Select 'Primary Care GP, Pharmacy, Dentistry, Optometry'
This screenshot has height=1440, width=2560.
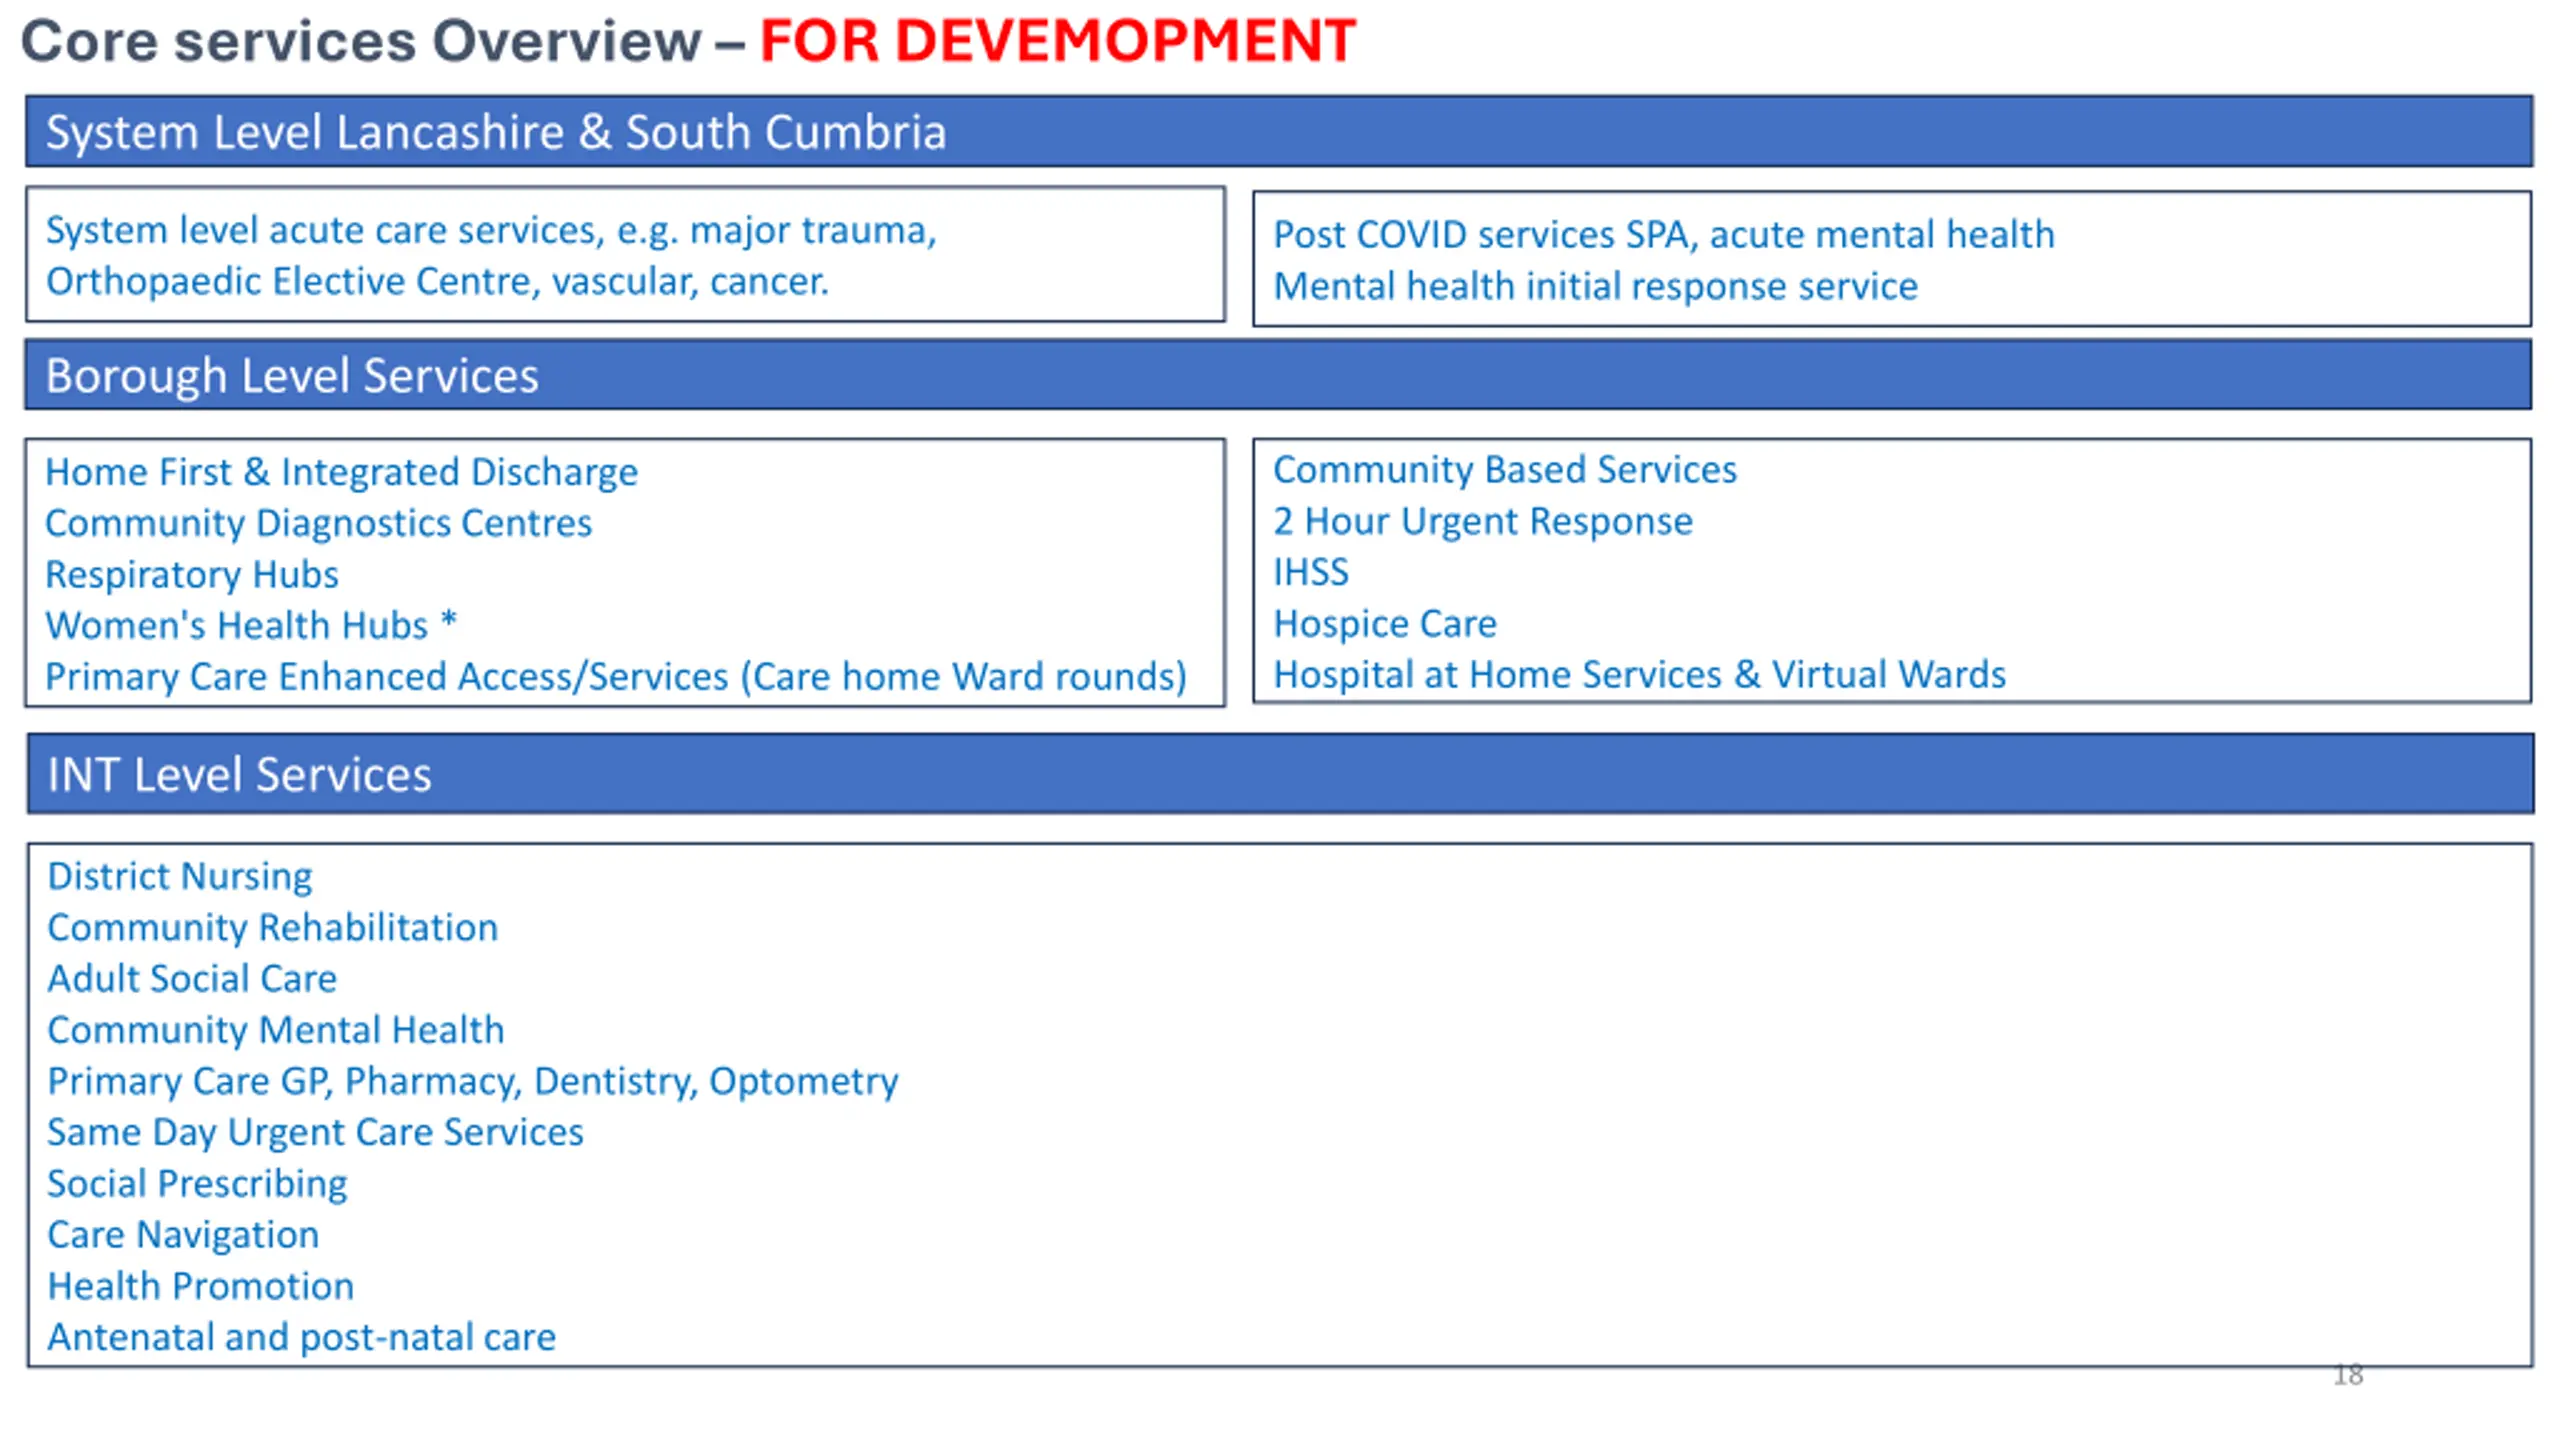click(x=472, y=1082)
